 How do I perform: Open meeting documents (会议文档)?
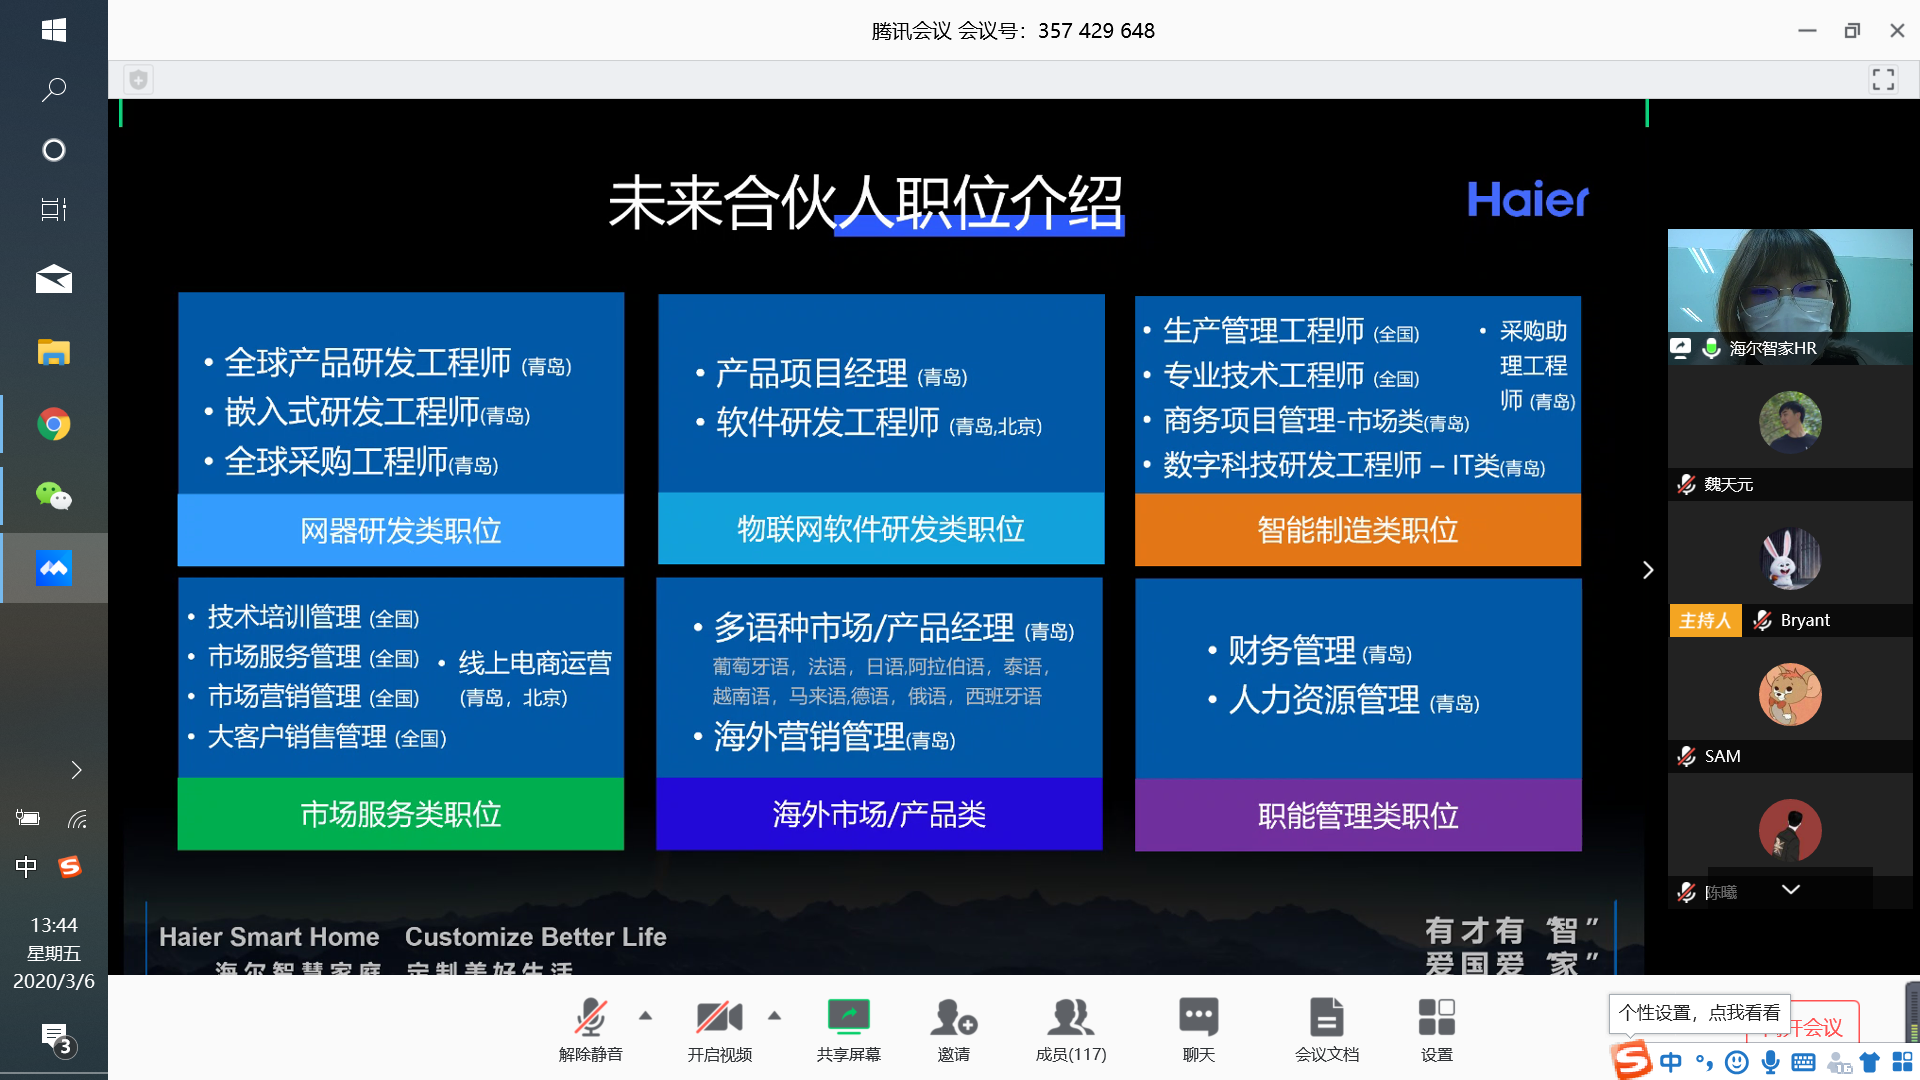pos(1326,1019)
